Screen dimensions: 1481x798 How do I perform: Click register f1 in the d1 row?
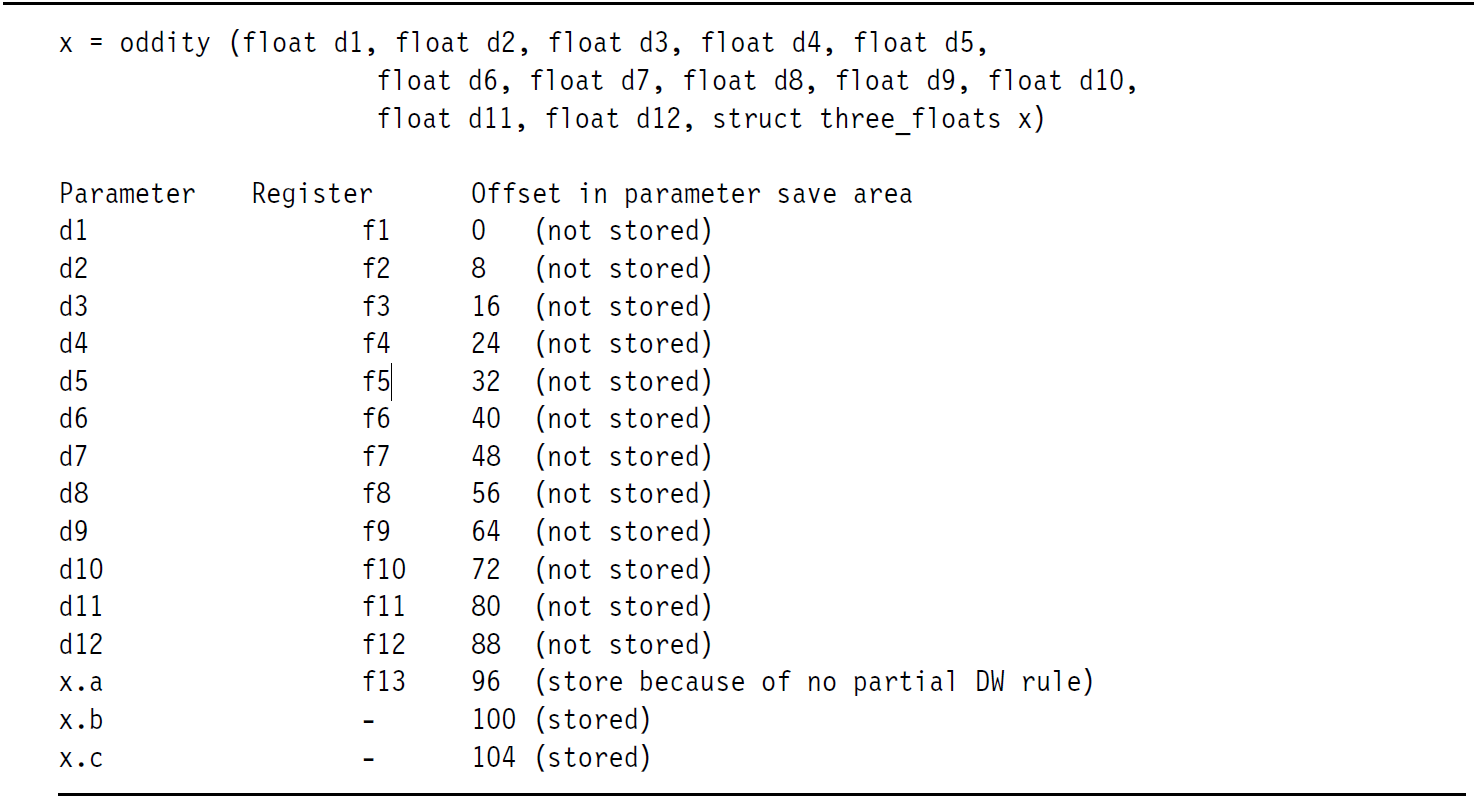coord(376,231)
